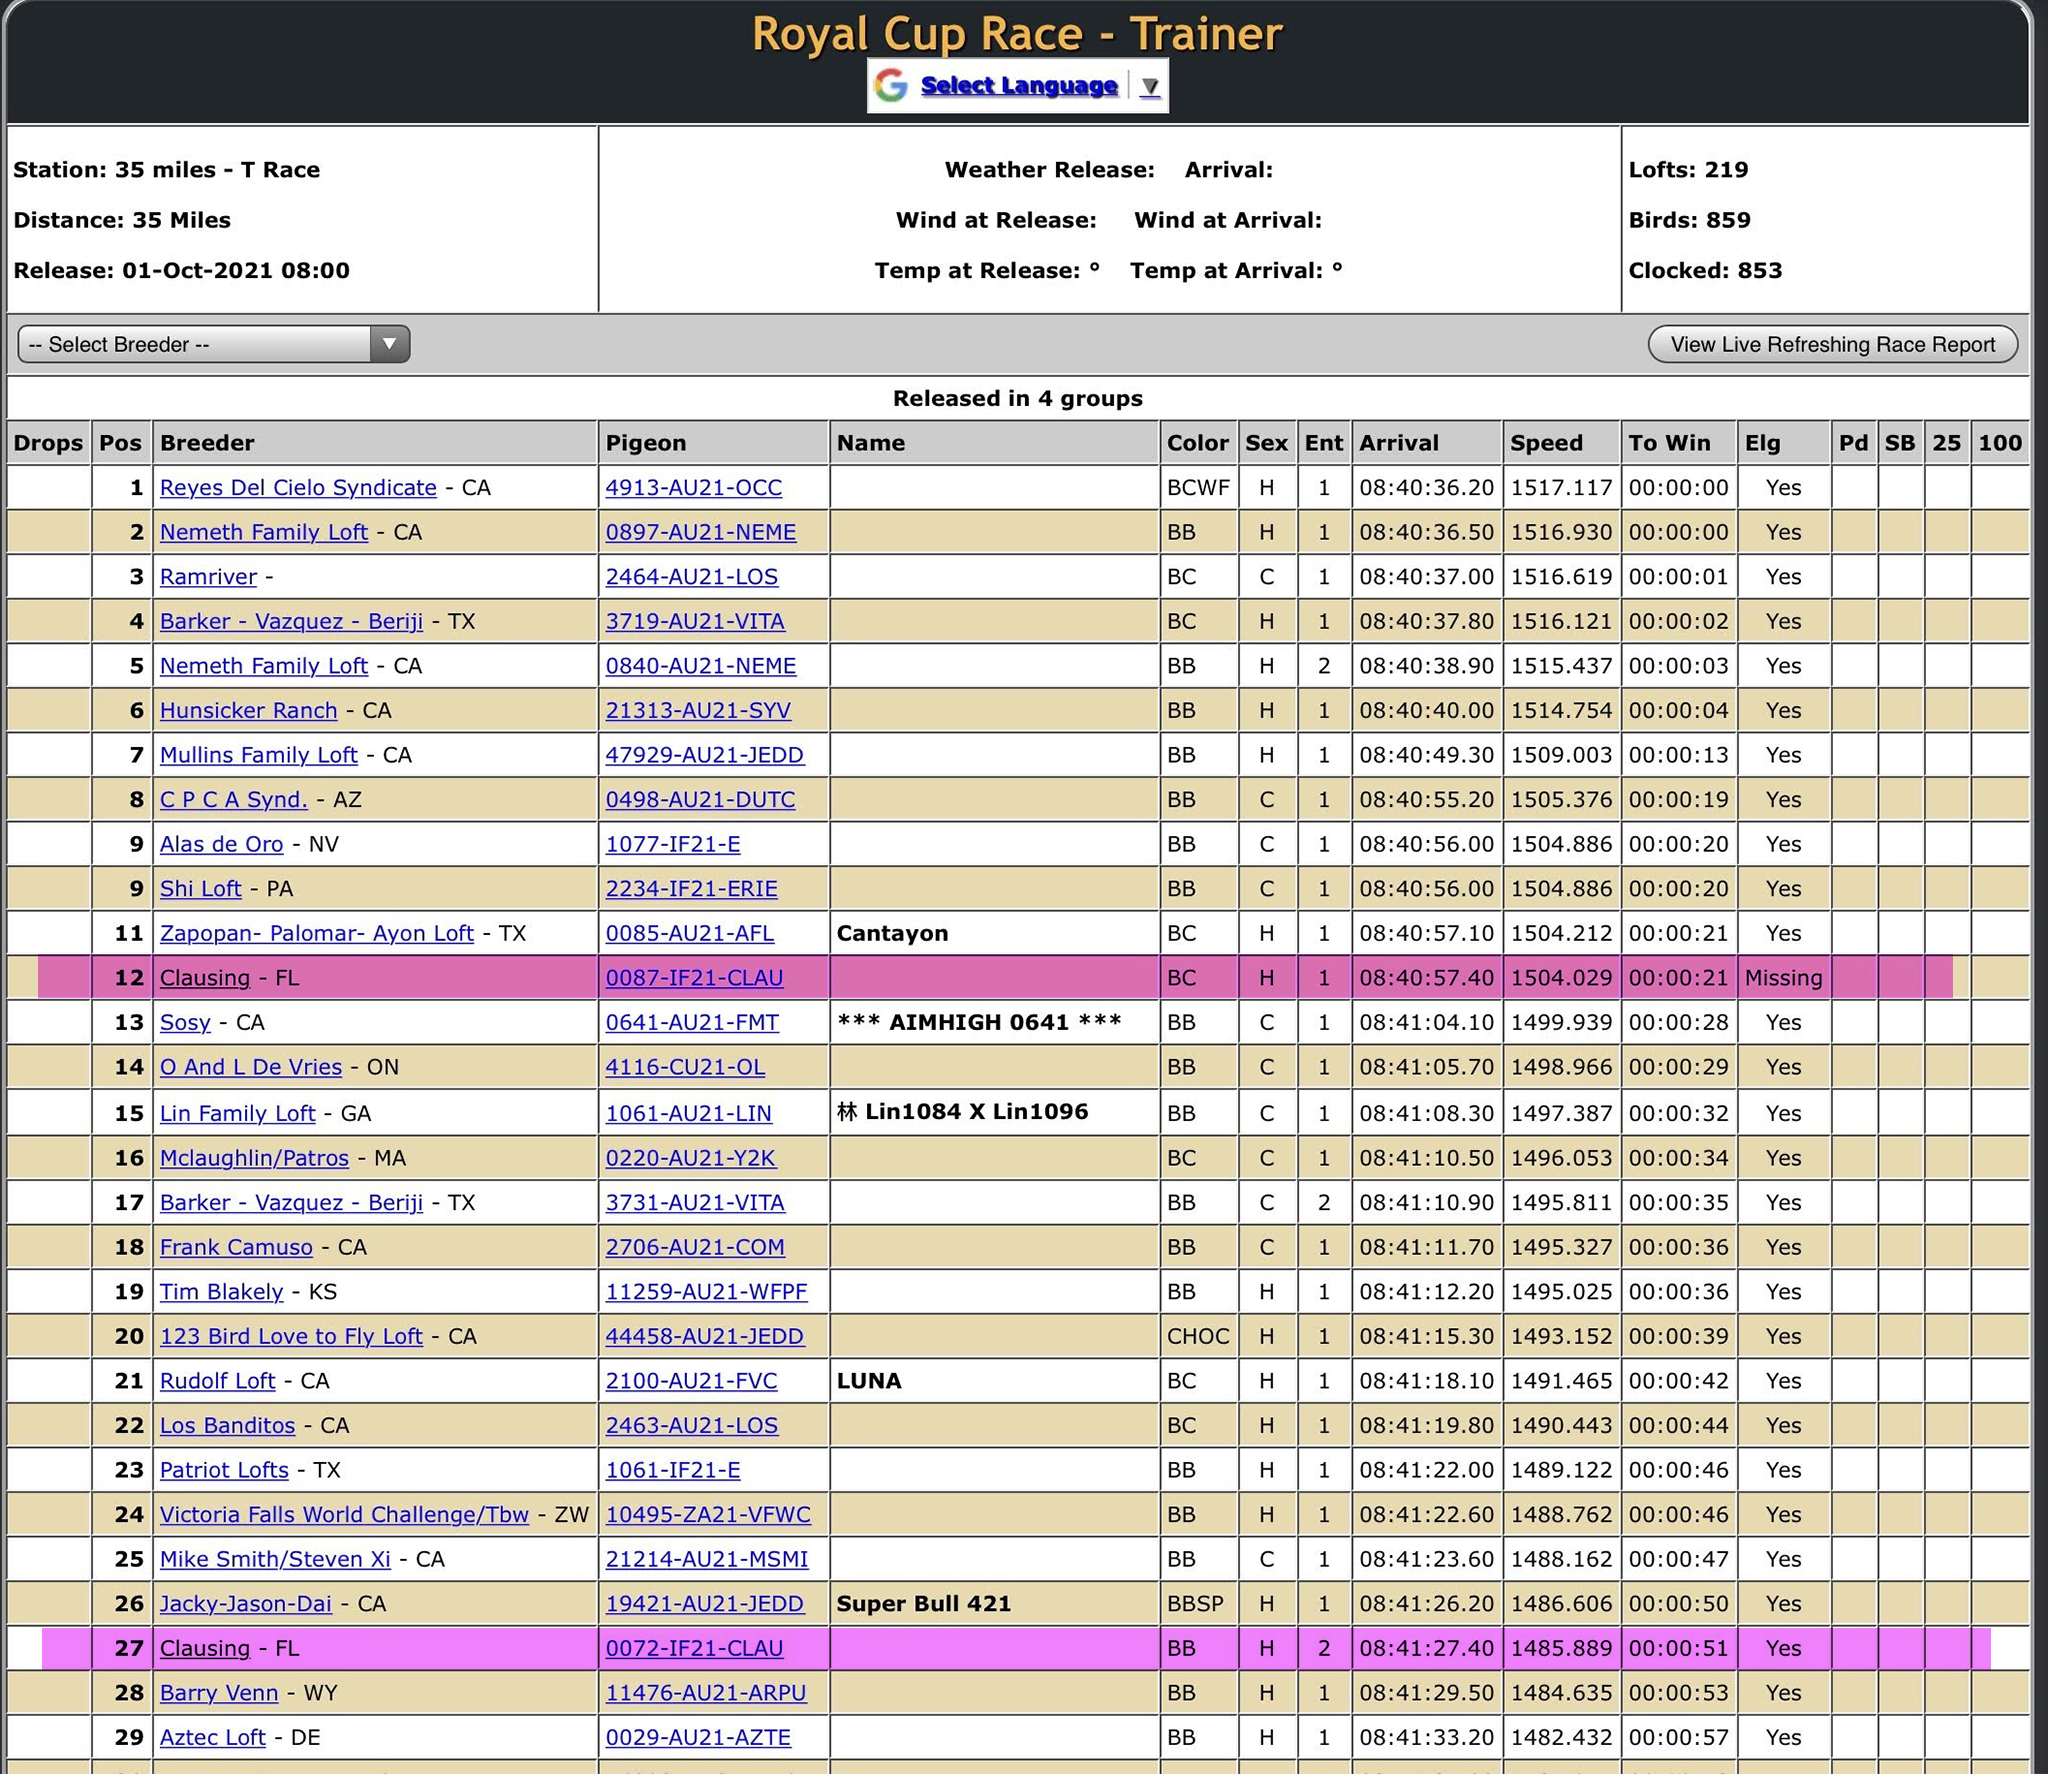Click the Ramriver breeder link
Viewport: 2048px width, 1774px height.
(208, 577)
